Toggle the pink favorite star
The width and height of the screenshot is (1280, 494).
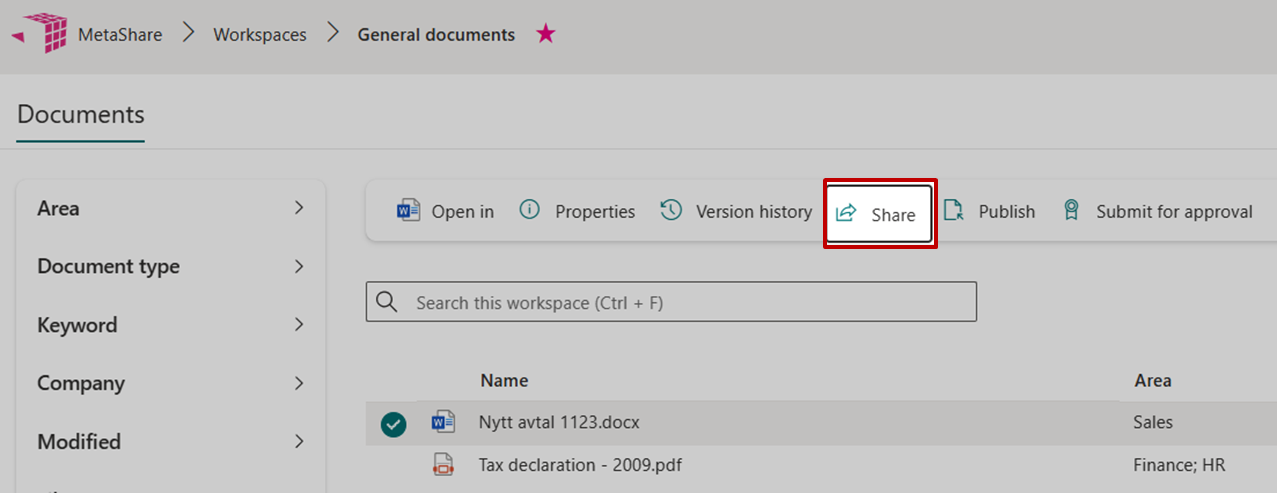point(545,34)
